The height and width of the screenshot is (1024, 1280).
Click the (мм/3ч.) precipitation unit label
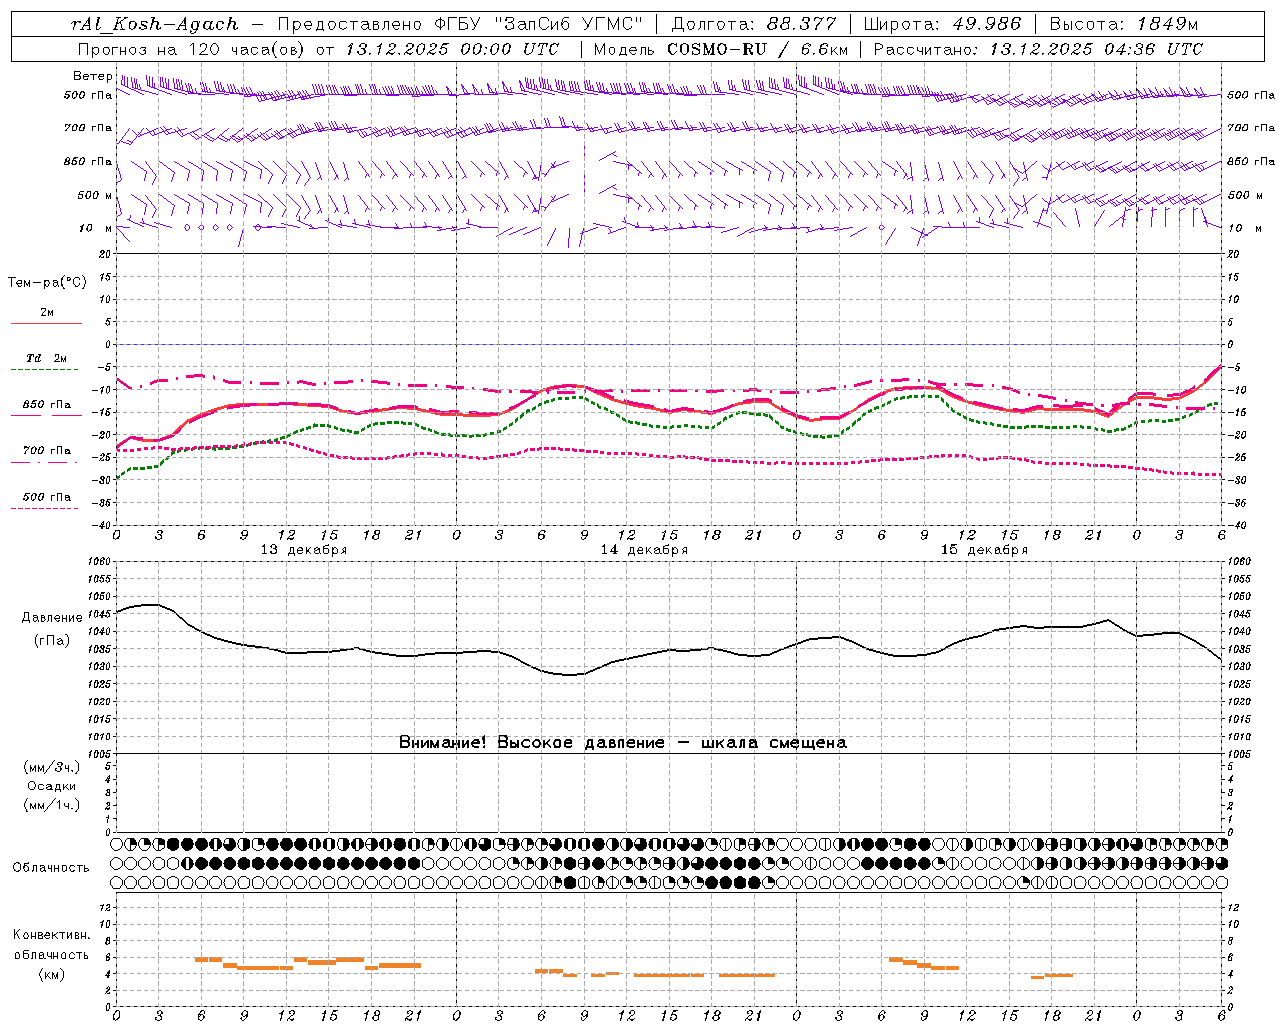coord(52,767)
